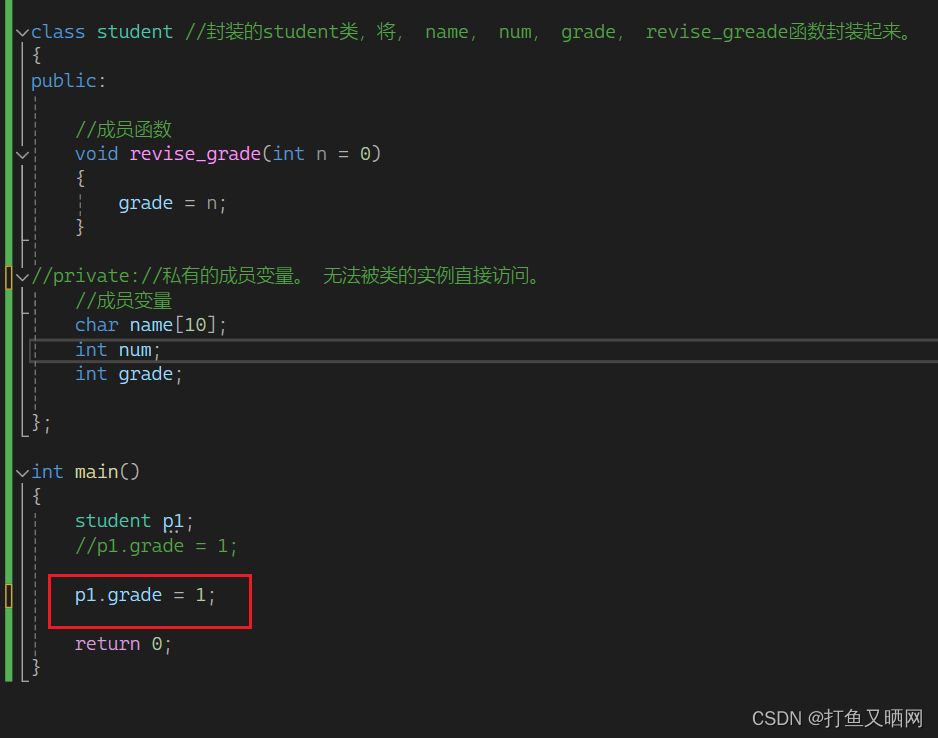Collapse the //private comment region
This screenshot has height=738, width=938.
(x=23, y=277)
